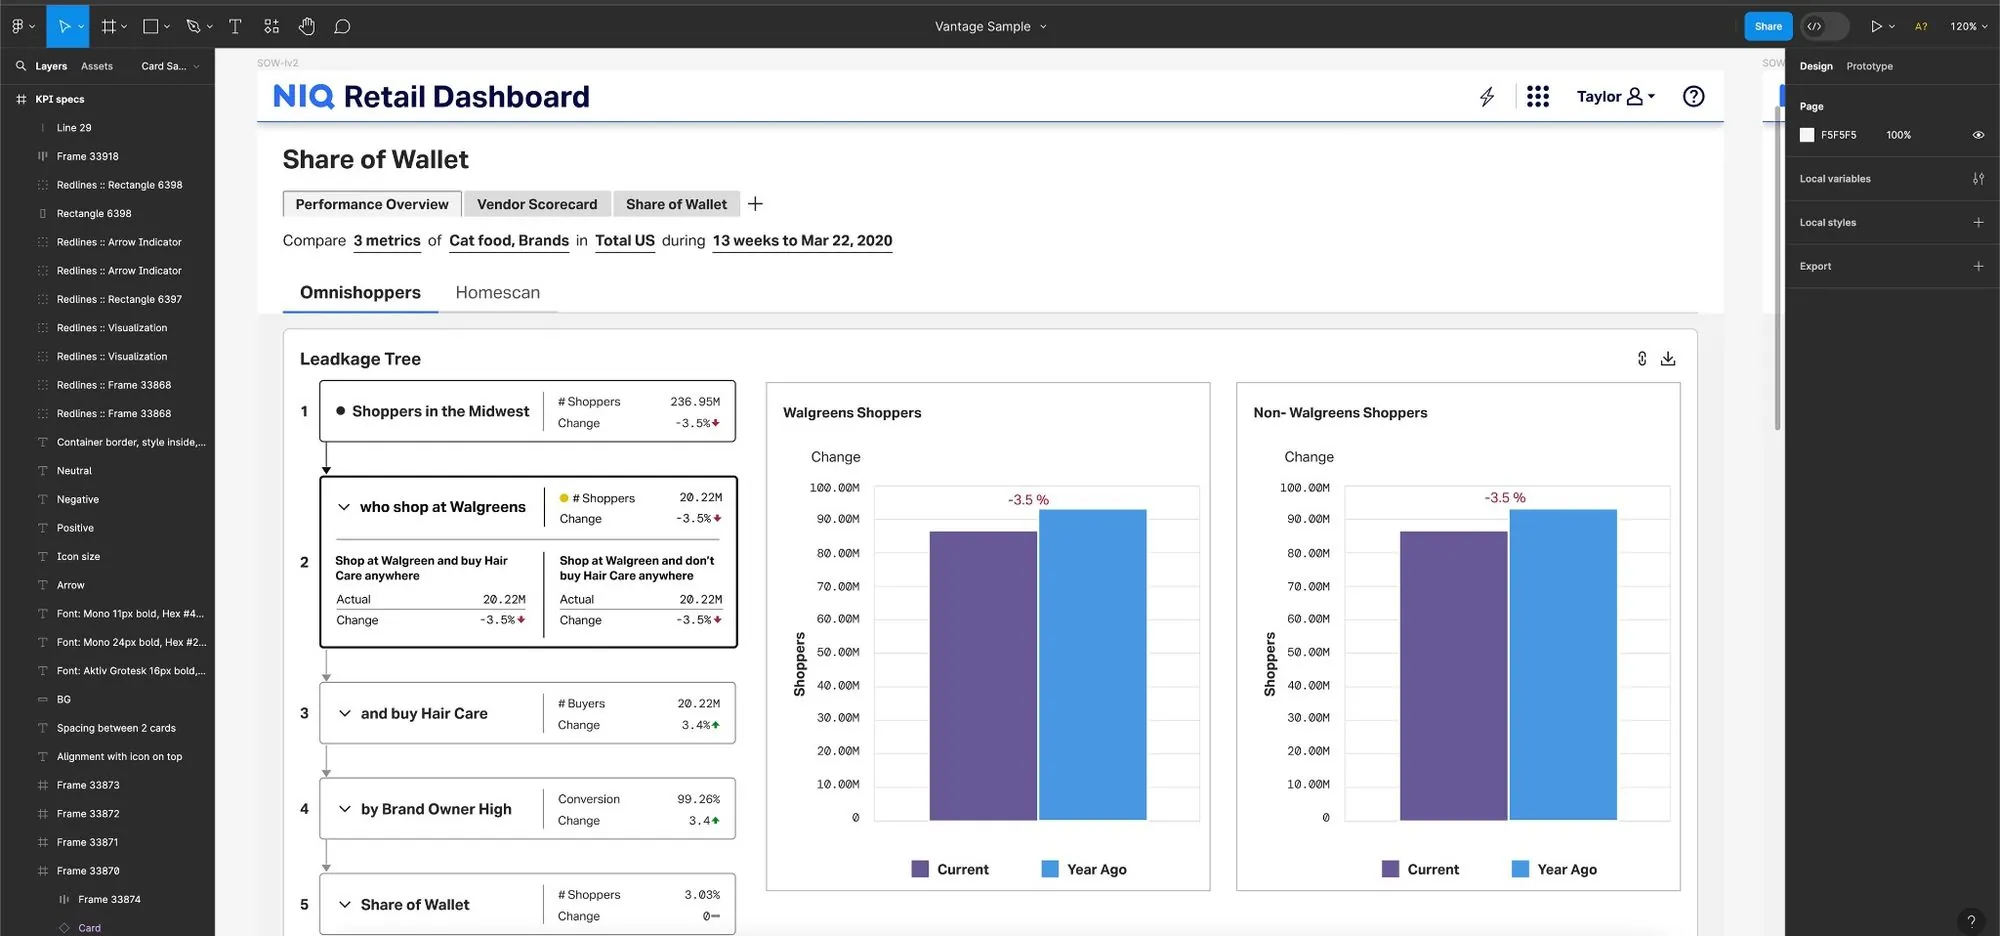Open the Taylor user account dropdown

coord(1616,96)
